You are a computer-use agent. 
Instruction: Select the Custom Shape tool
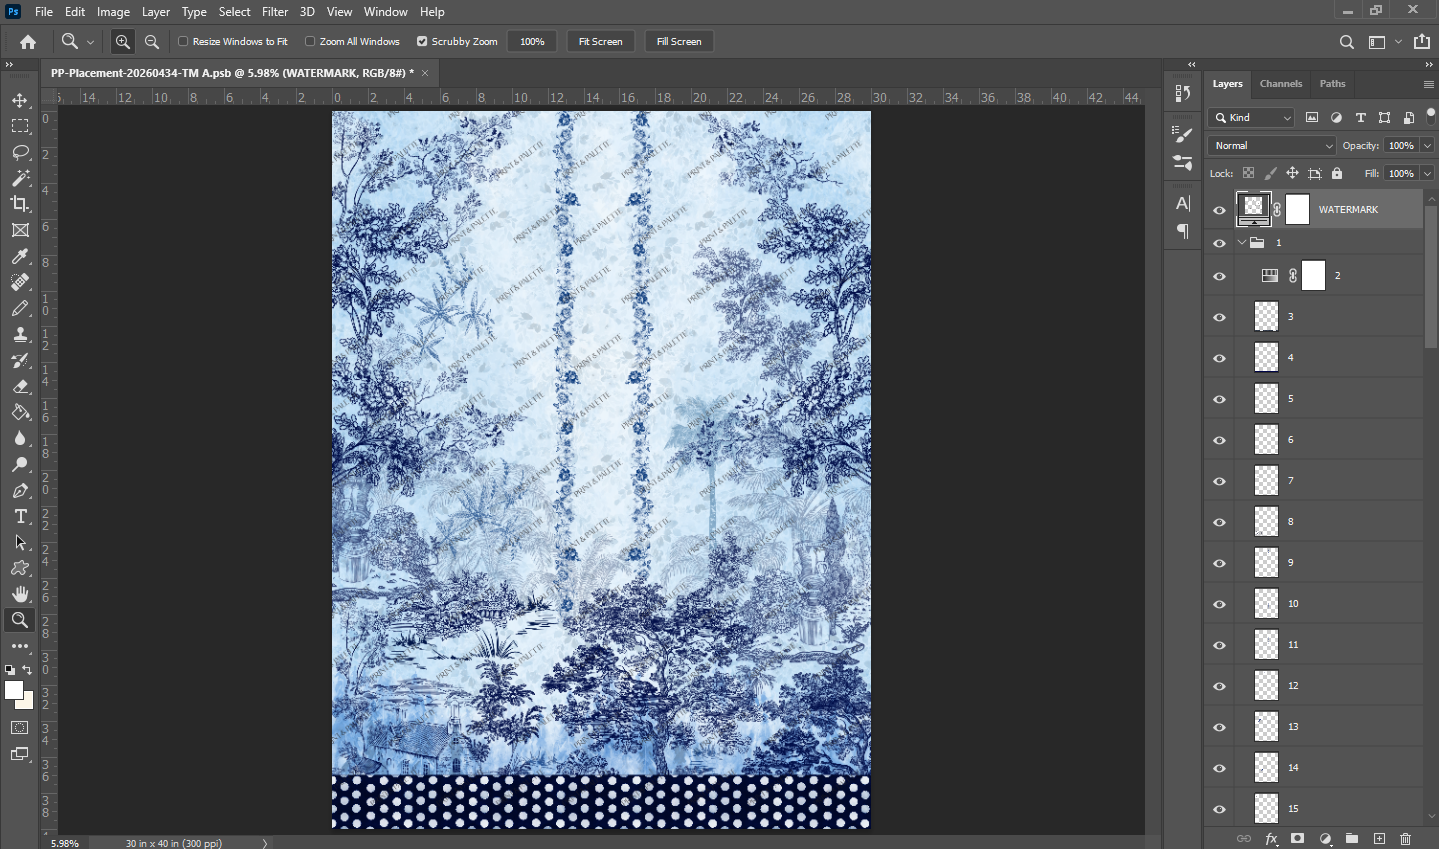coord(20,568)
